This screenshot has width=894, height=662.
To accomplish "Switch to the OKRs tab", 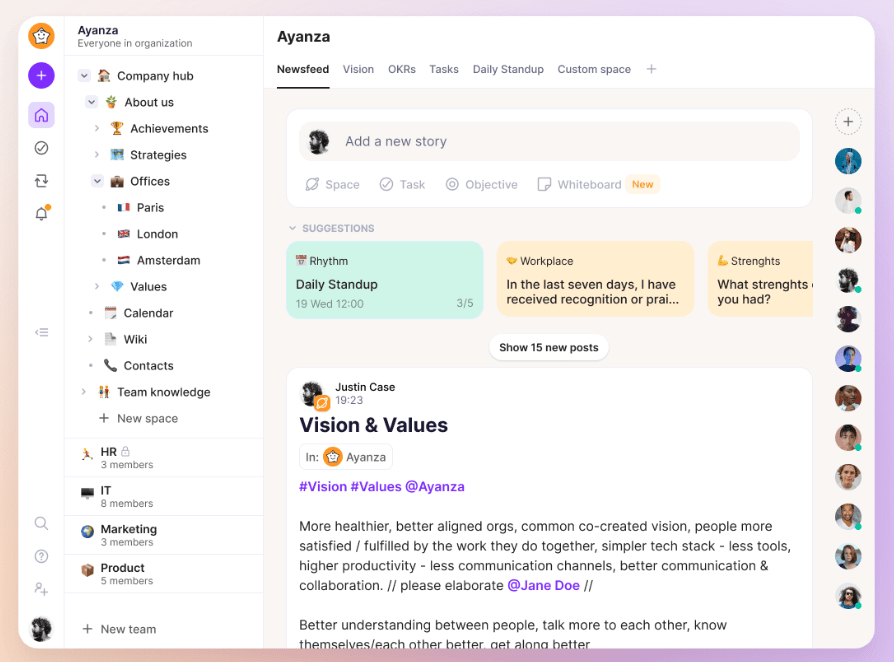I will click(x=402, y=70).
